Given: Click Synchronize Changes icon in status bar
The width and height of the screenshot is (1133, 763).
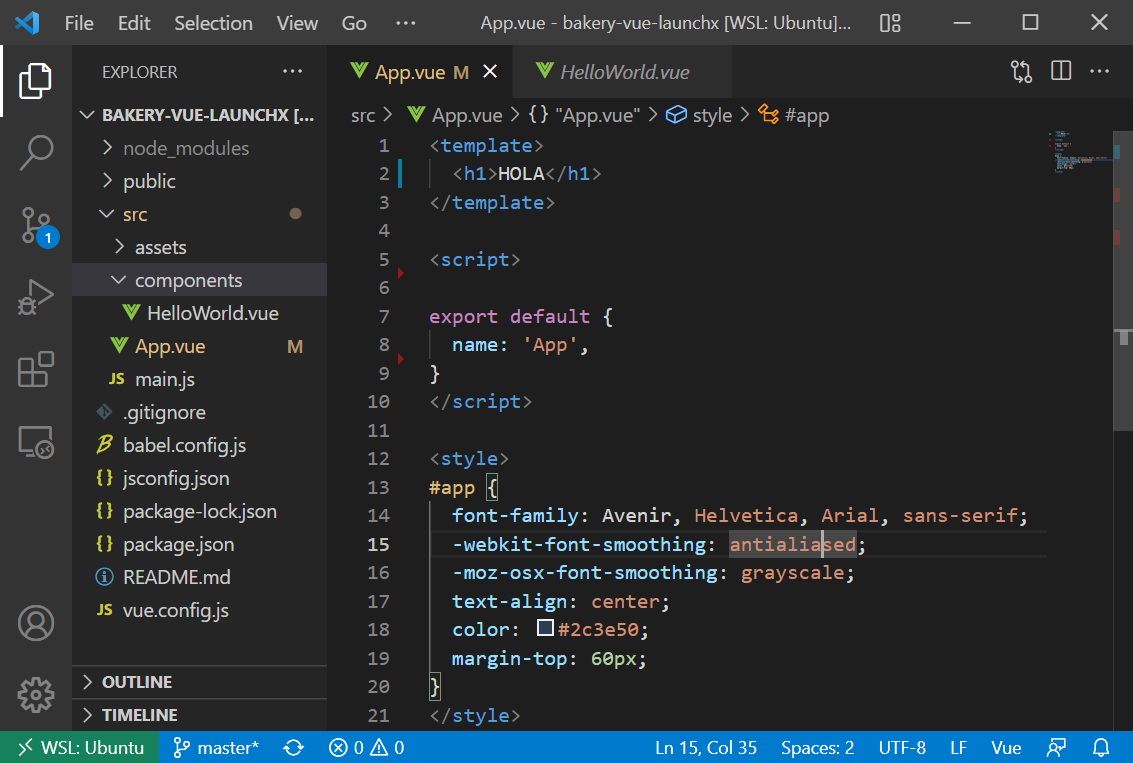Looking at the screenshot, I should (x=293, y=748).
